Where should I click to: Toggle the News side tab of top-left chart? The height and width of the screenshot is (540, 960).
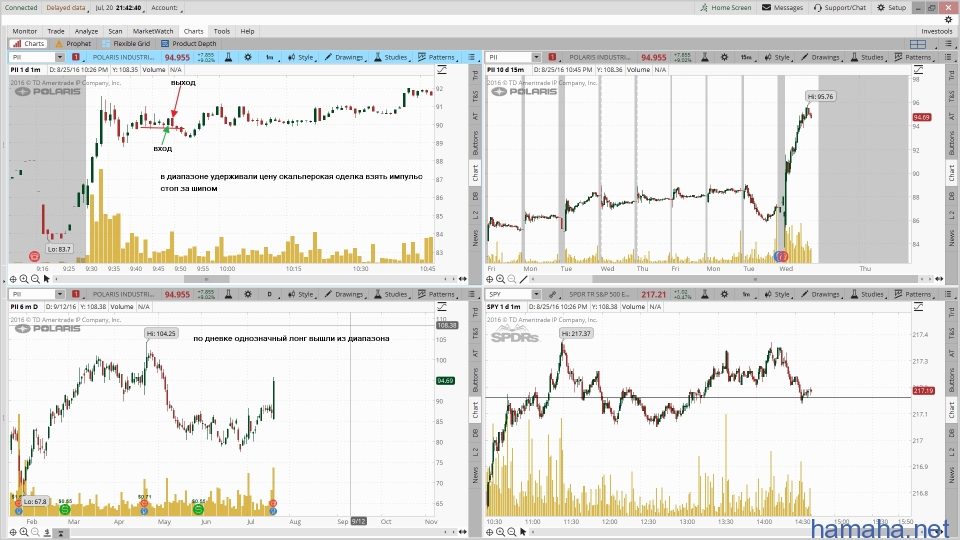click(x=475, y=238)
